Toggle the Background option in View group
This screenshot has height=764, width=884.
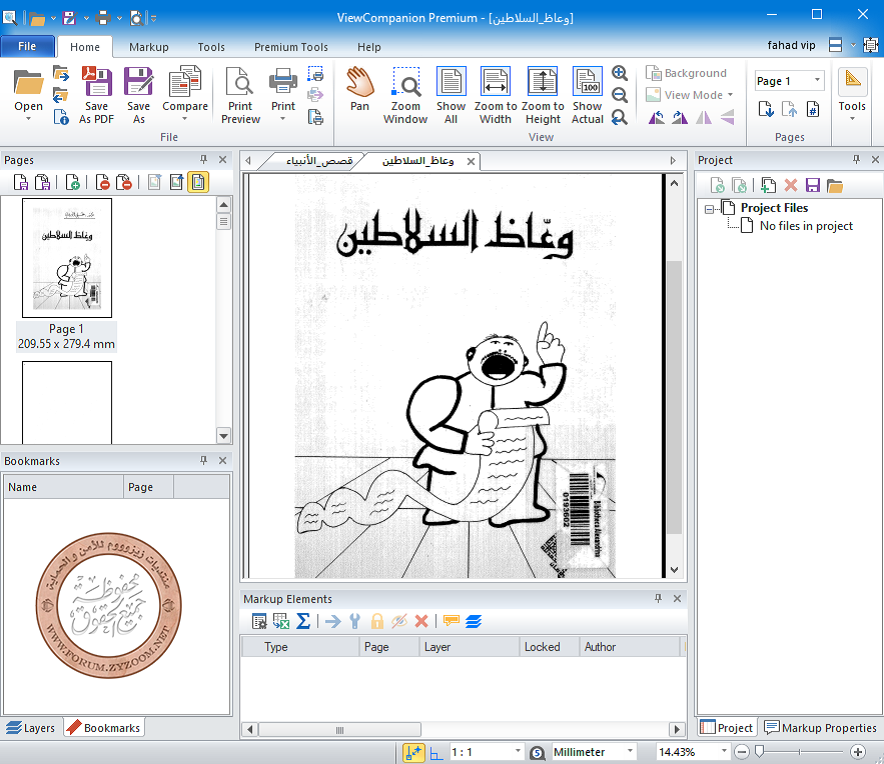[686, 73]
